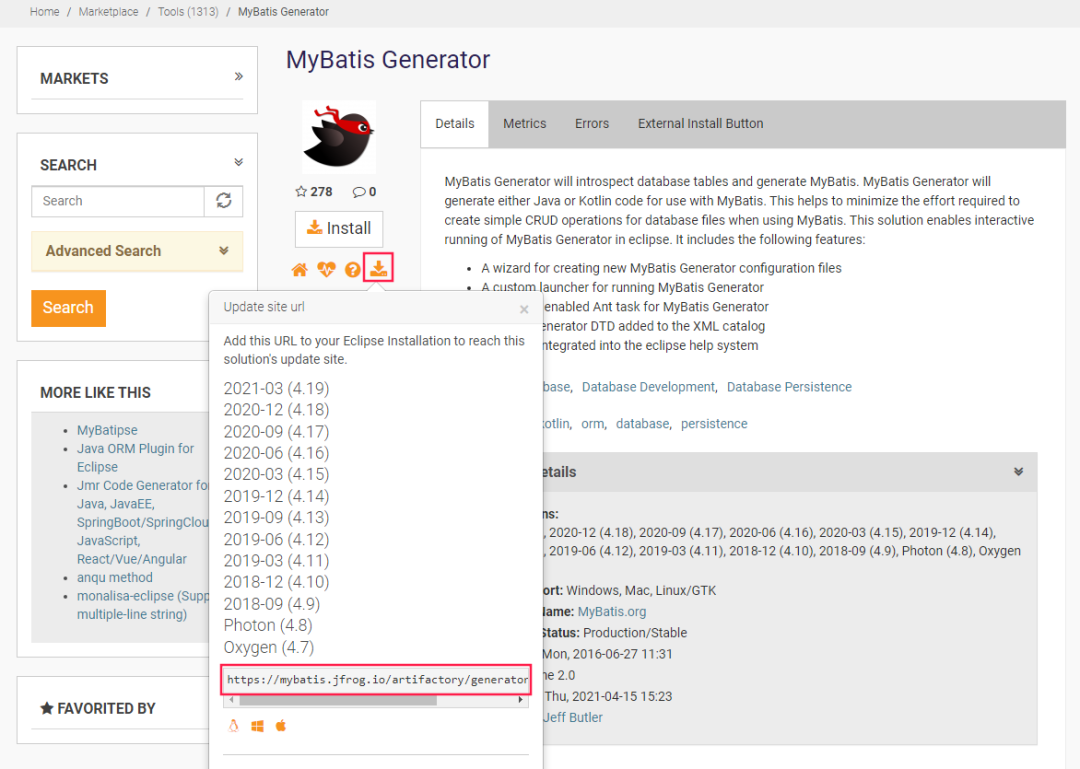Screen dimensions: 1080x769
Task: Select 2018-09 (4.9) release entry
Action: (x=271, y=604)
